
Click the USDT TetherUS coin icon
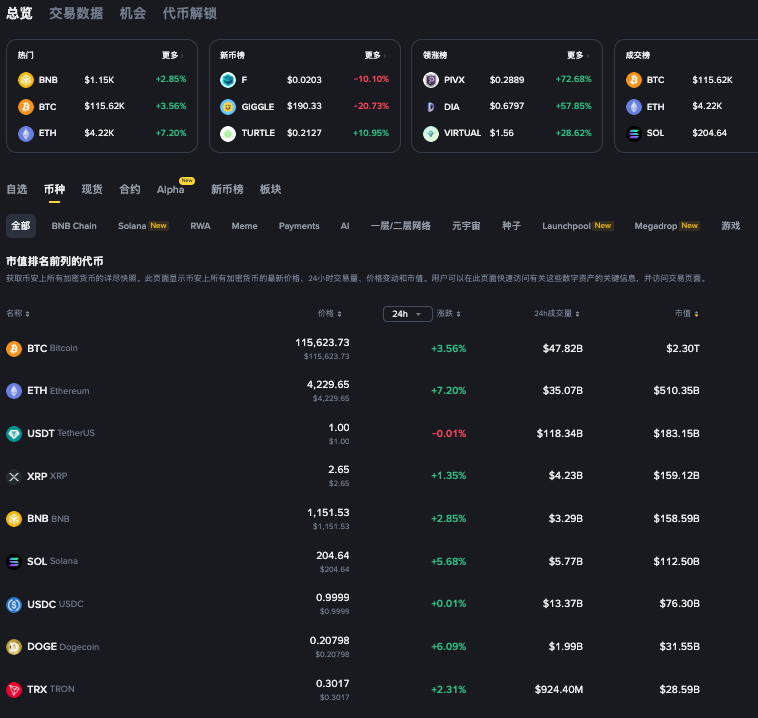tap(14, 434)
